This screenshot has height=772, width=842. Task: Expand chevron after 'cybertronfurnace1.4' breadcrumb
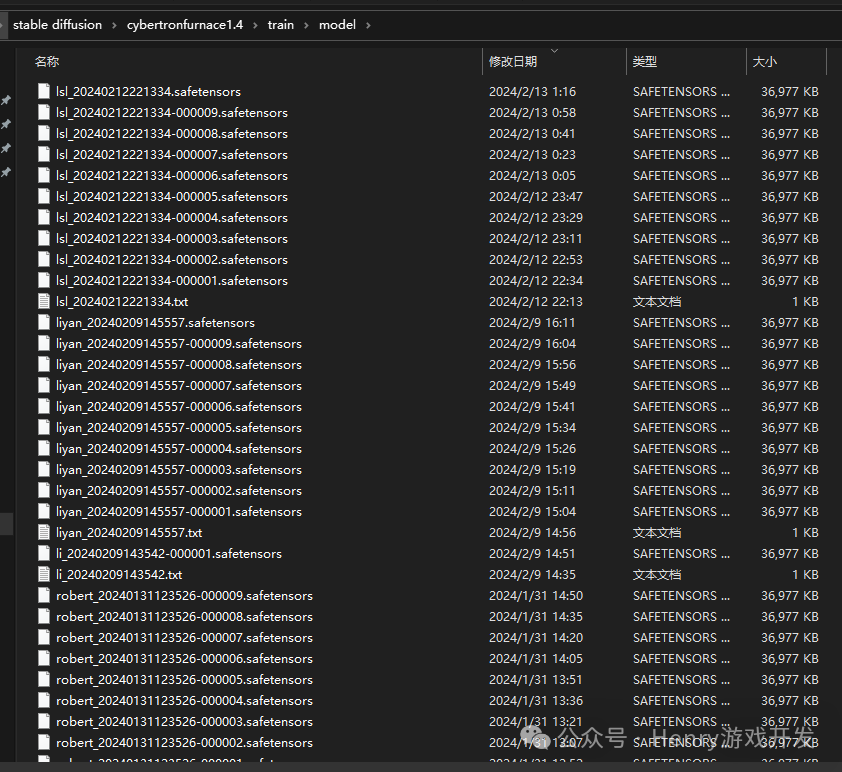coord(255,25)
